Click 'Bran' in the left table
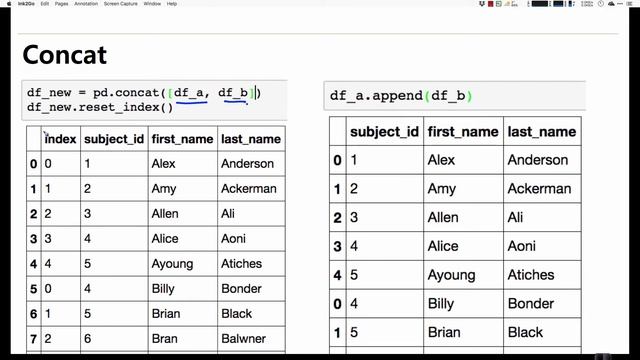This screenshot has width=640, height=360. pyautogui.click(x=164, y=338)
